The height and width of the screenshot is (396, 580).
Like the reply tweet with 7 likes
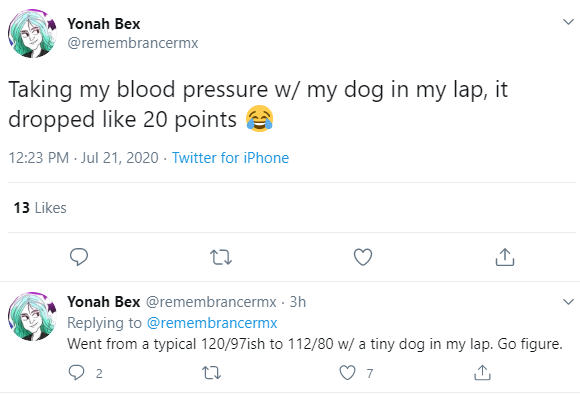(347, 373)
